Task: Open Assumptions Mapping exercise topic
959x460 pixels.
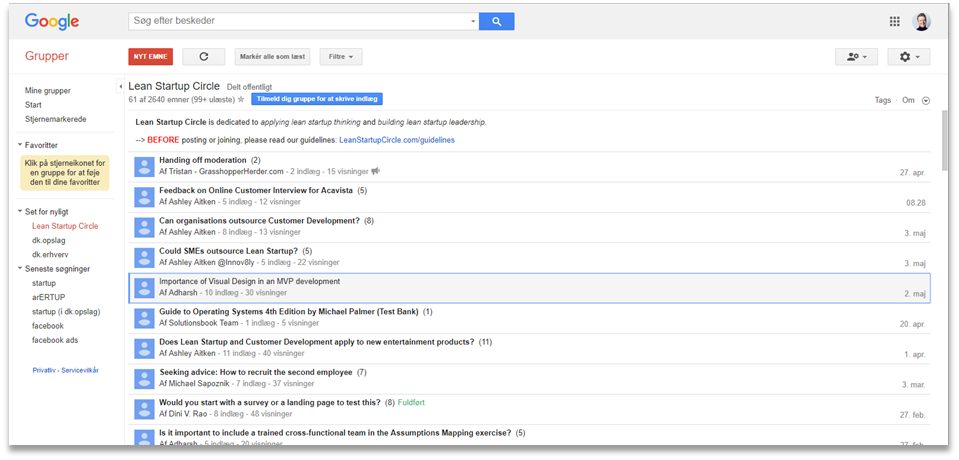Action: [x=335, y=432]
